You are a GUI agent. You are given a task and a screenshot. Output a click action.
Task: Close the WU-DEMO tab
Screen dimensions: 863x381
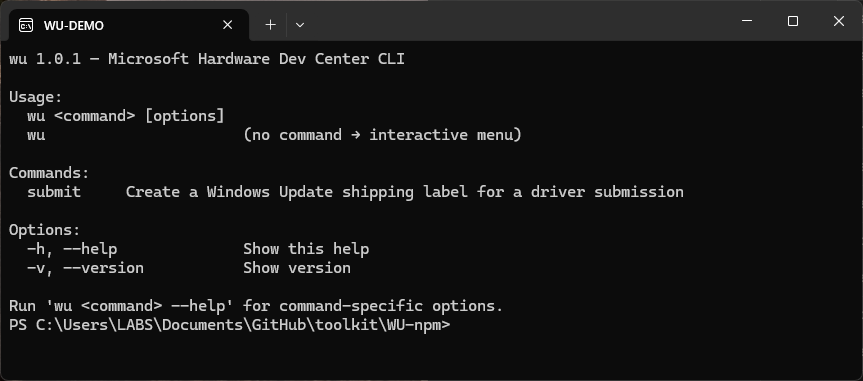click(227, 25)
